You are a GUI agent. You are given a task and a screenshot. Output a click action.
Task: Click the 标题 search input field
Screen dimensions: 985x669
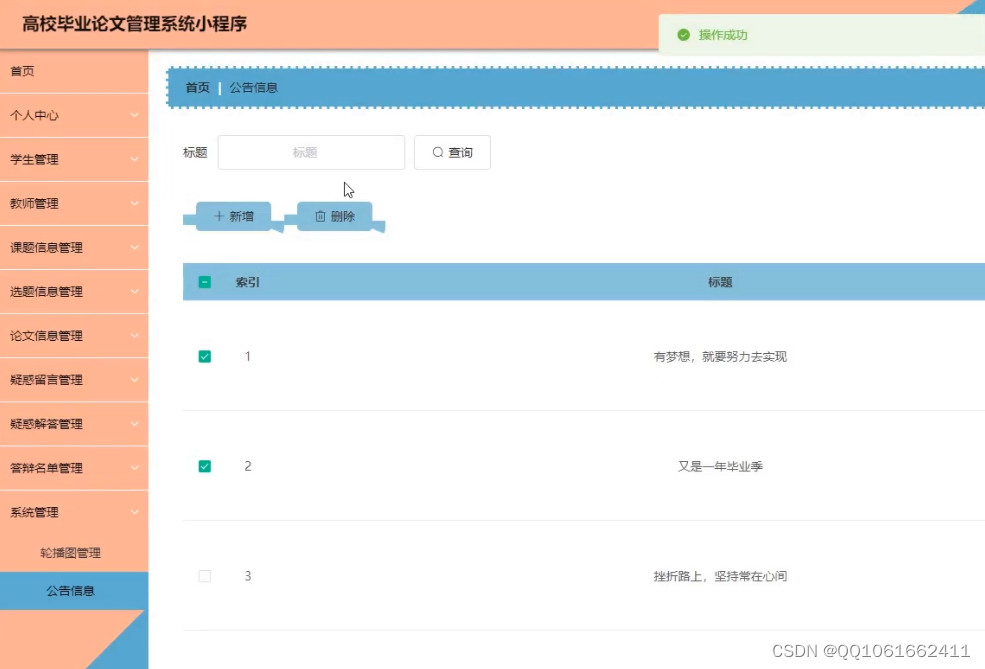pos(310,152)
